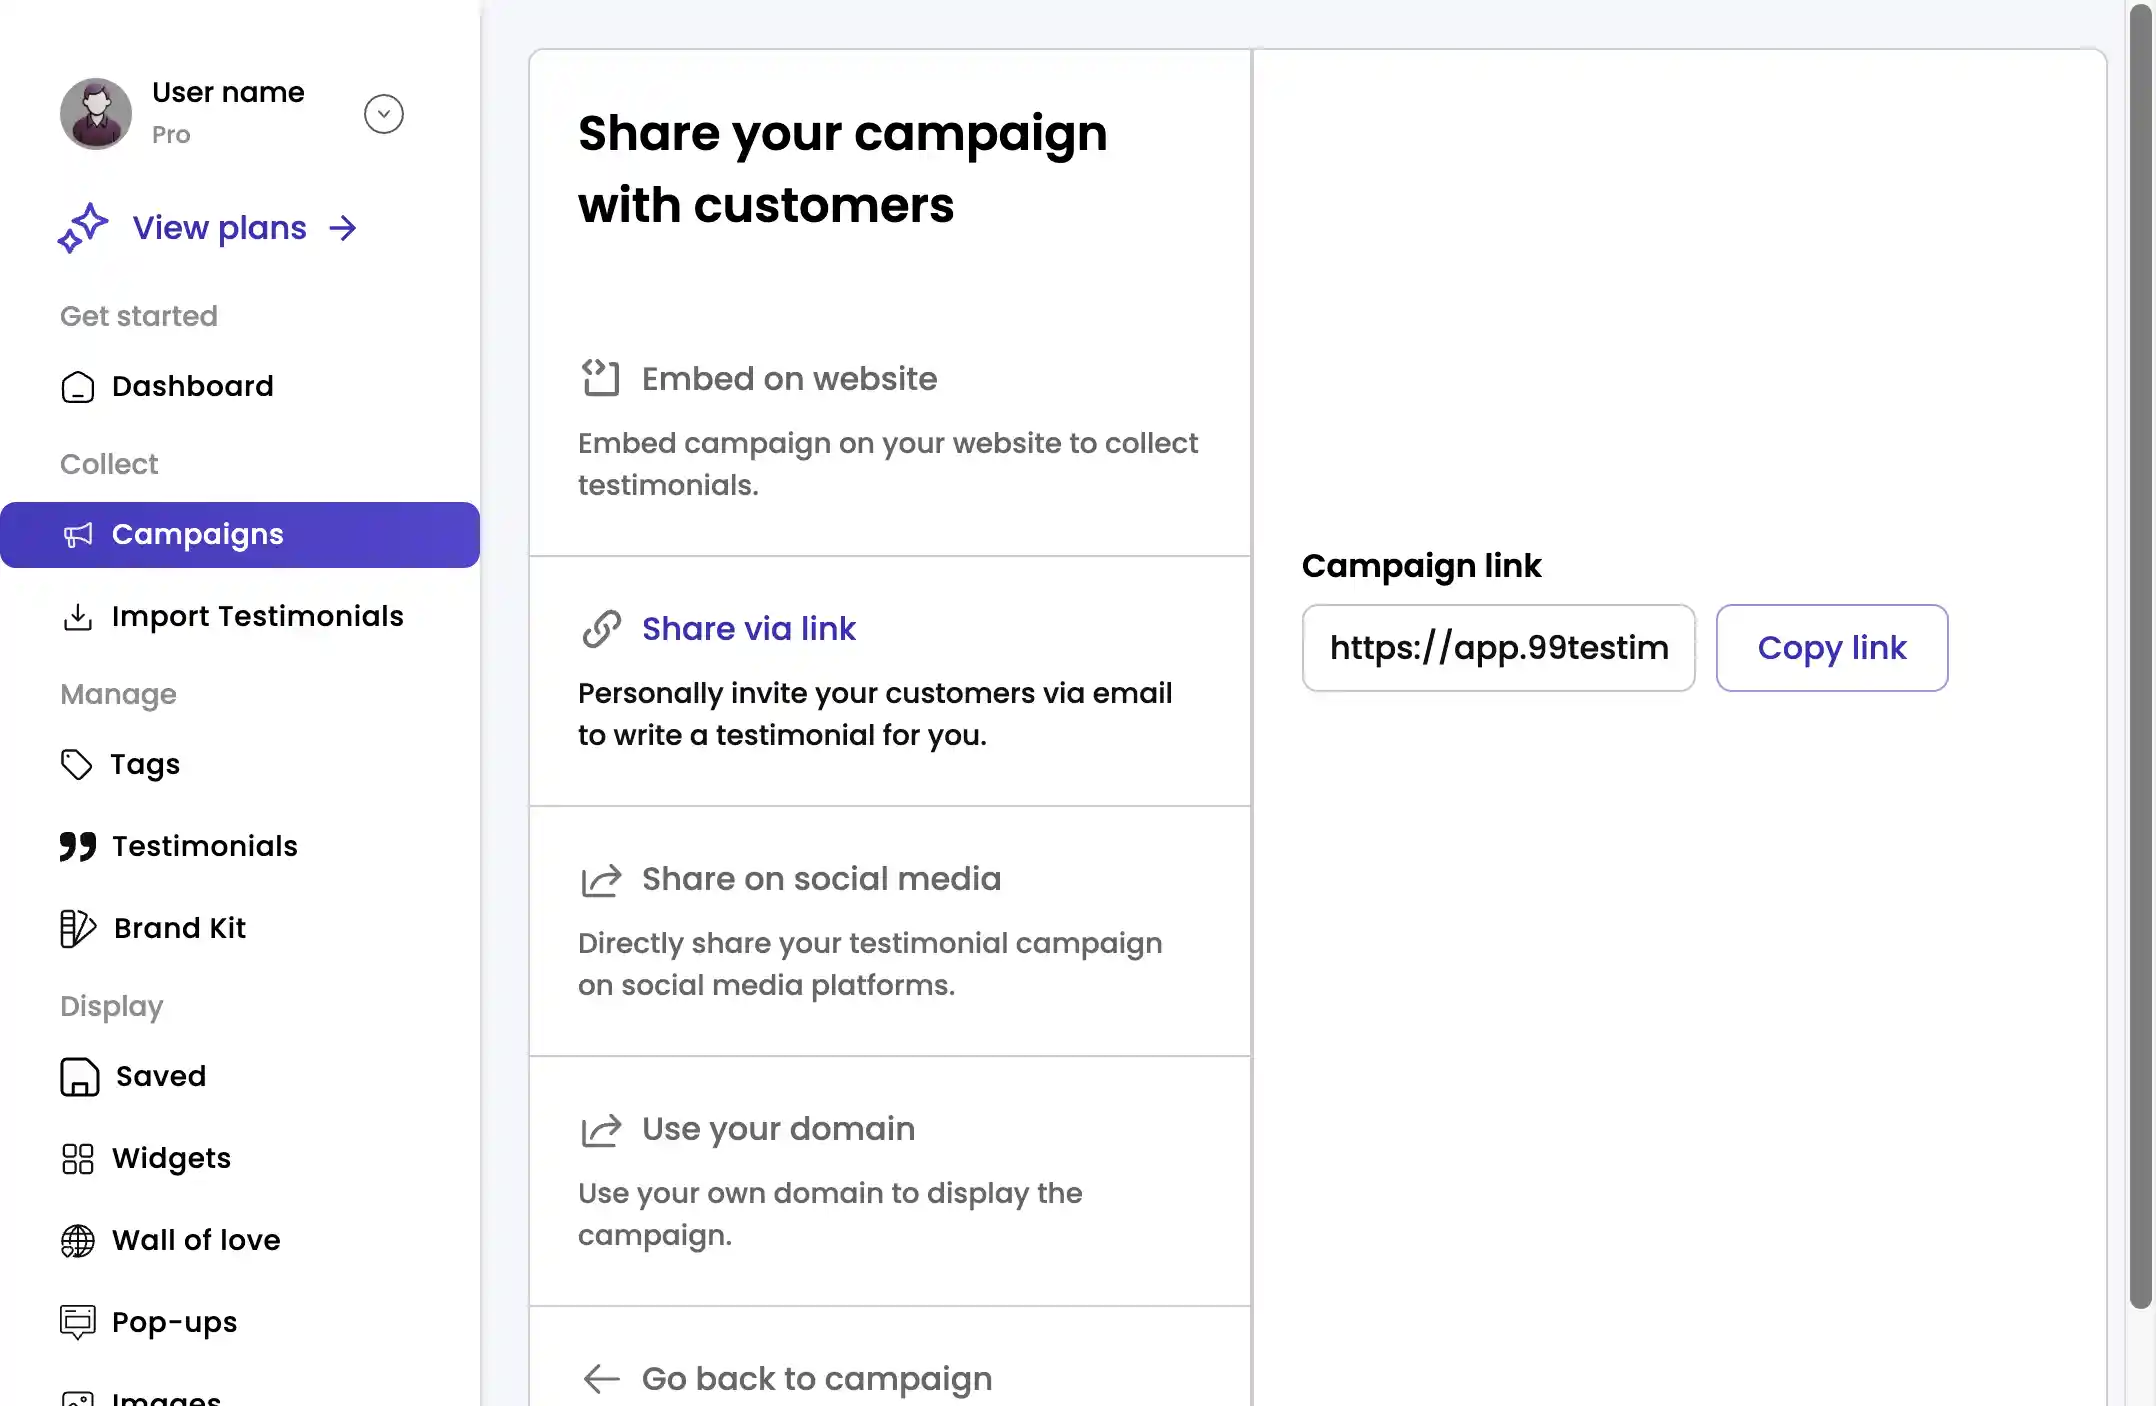Choose Share on social media option
2156x1406 pixels.
coord(820,879)
